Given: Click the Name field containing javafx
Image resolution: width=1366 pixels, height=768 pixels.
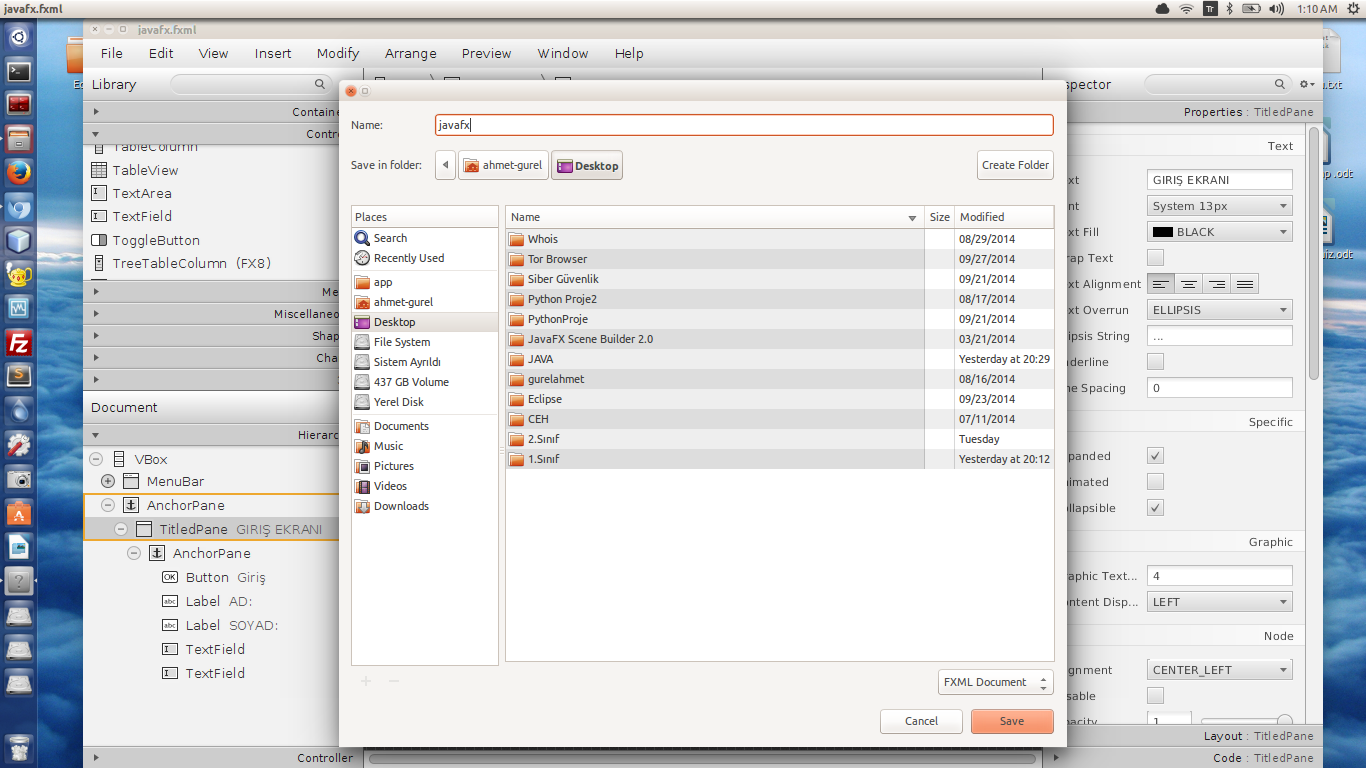Looking at the screenshot, I should [x=744, y=125].
